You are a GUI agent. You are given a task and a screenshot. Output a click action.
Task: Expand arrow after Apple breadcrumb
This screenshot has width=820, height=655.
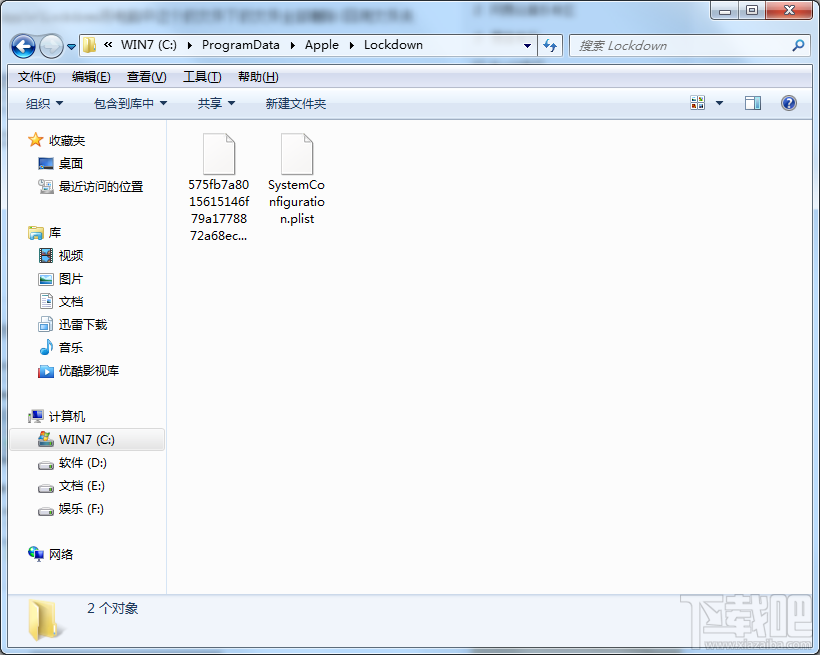(x=351, y=46)
